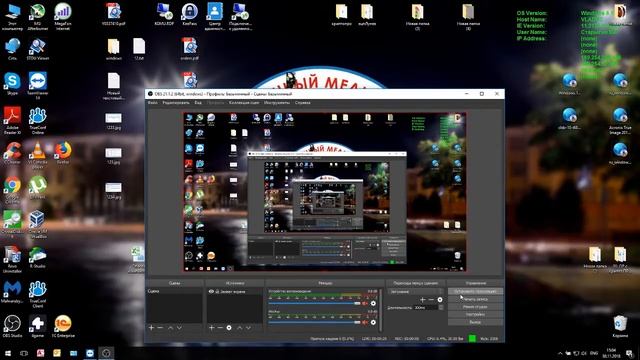The height and width of the screenshot is (360, 640).
Task: Open TeamViewer 14 desktop shortcut
Action: click(x=38, y=86)
